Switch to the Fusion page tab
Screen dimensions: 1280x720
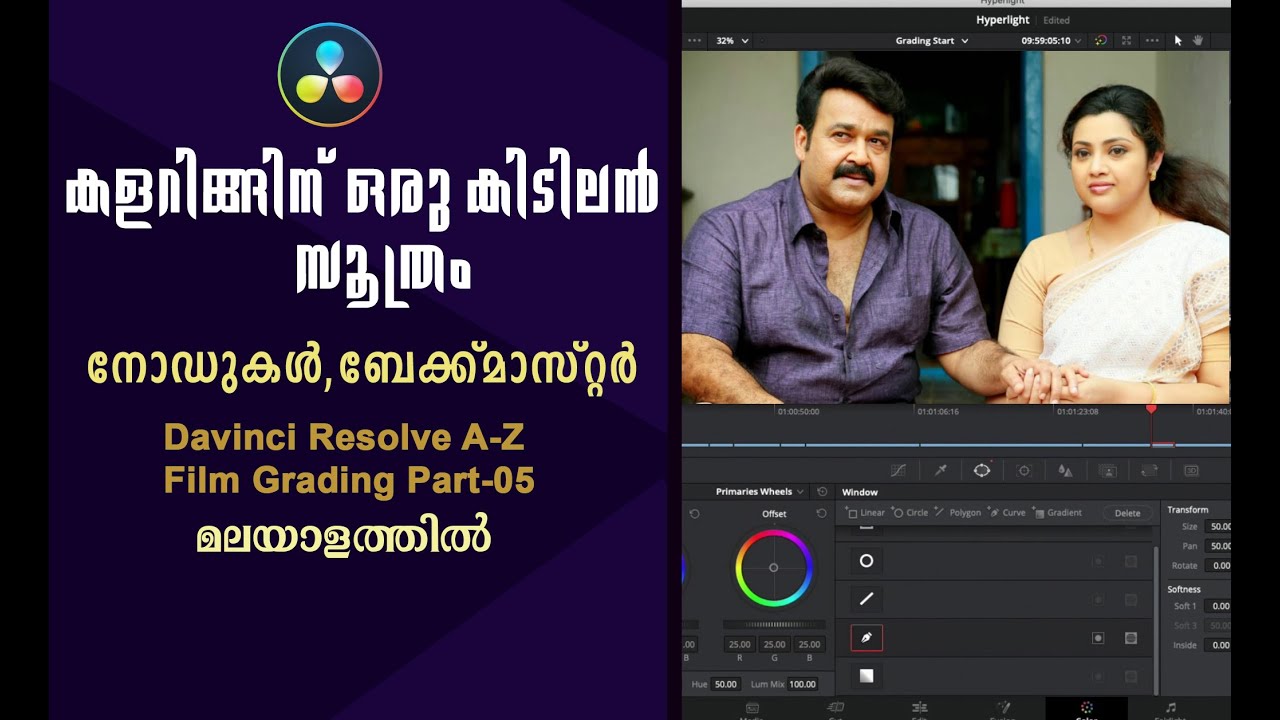coord(1002,710)
